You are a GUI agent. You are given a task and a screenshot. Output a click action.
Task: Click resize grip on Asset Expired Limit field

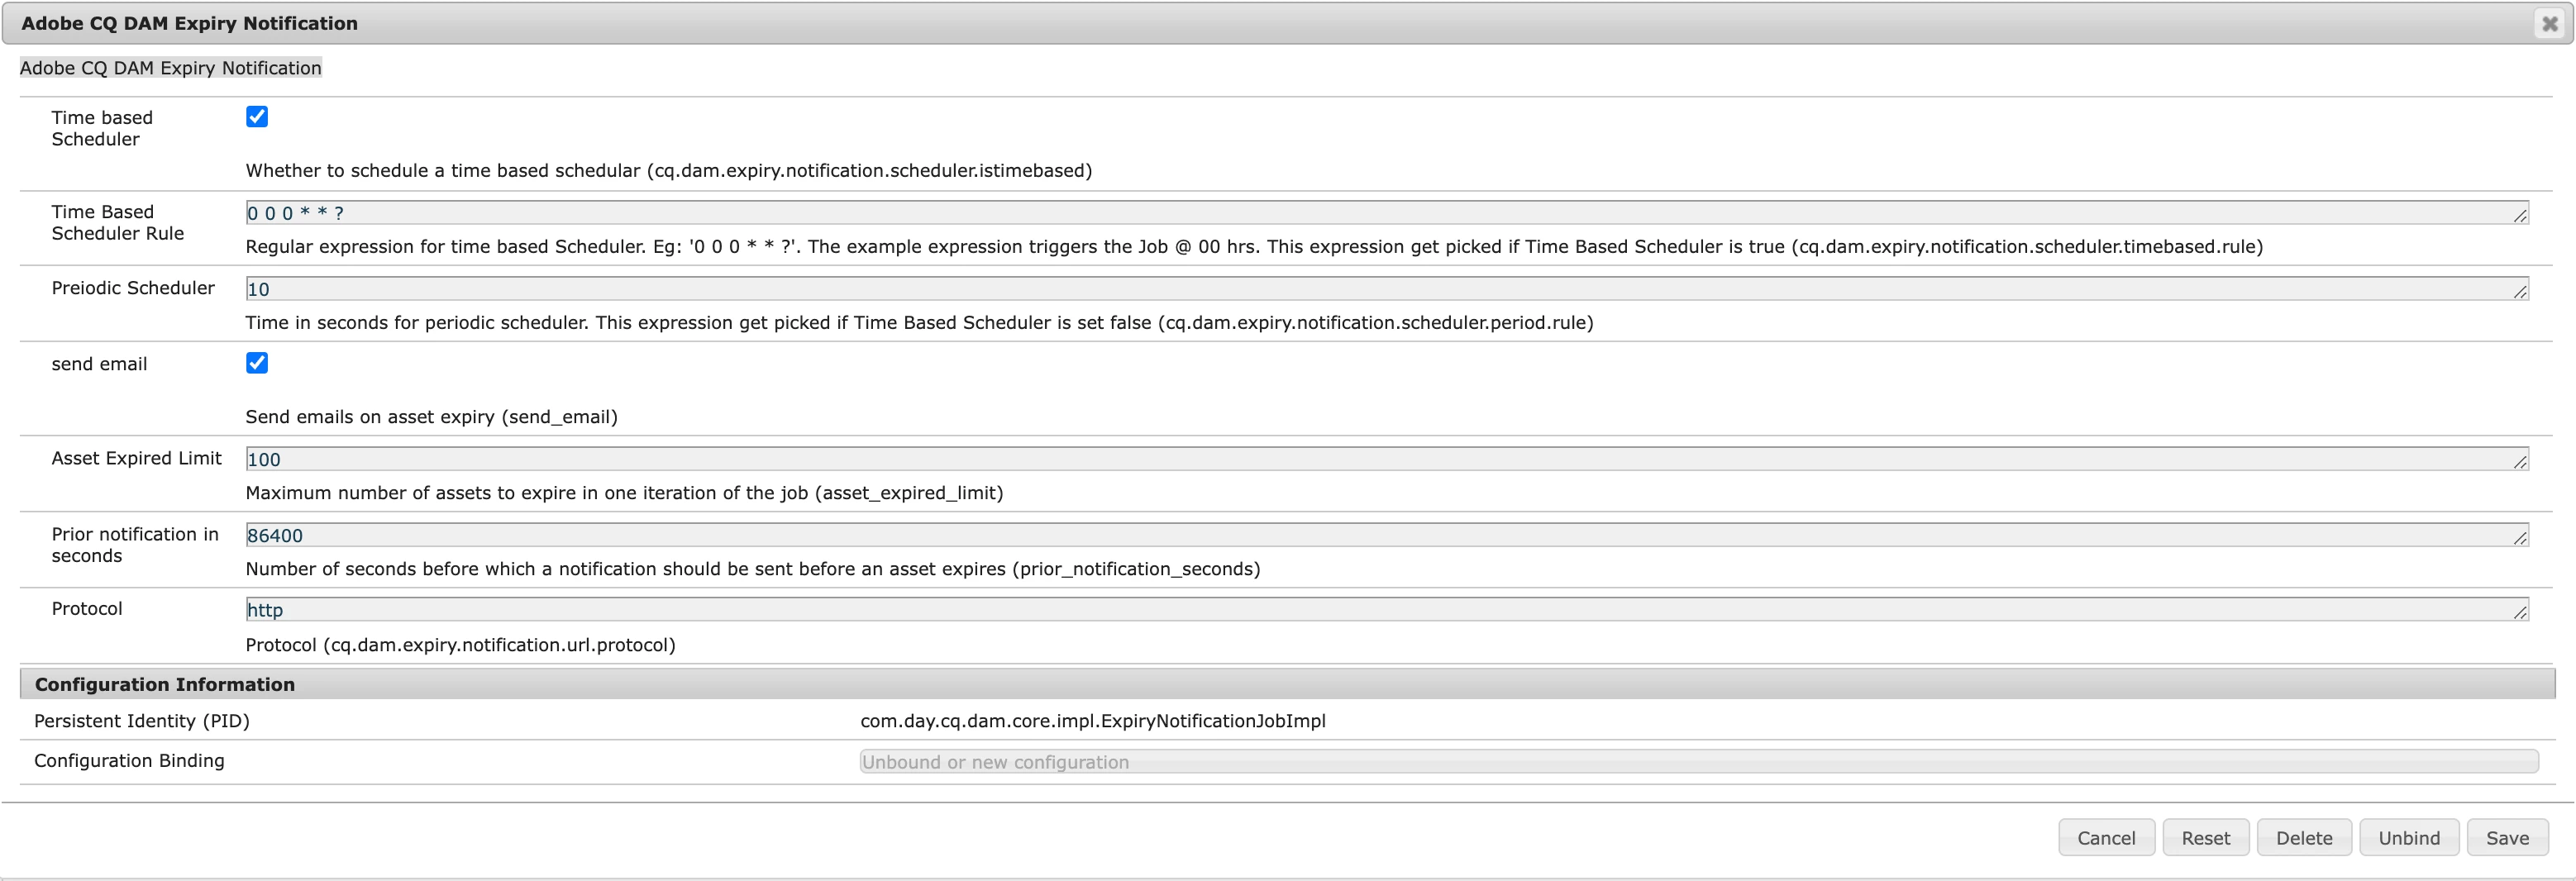point(2520,462)
